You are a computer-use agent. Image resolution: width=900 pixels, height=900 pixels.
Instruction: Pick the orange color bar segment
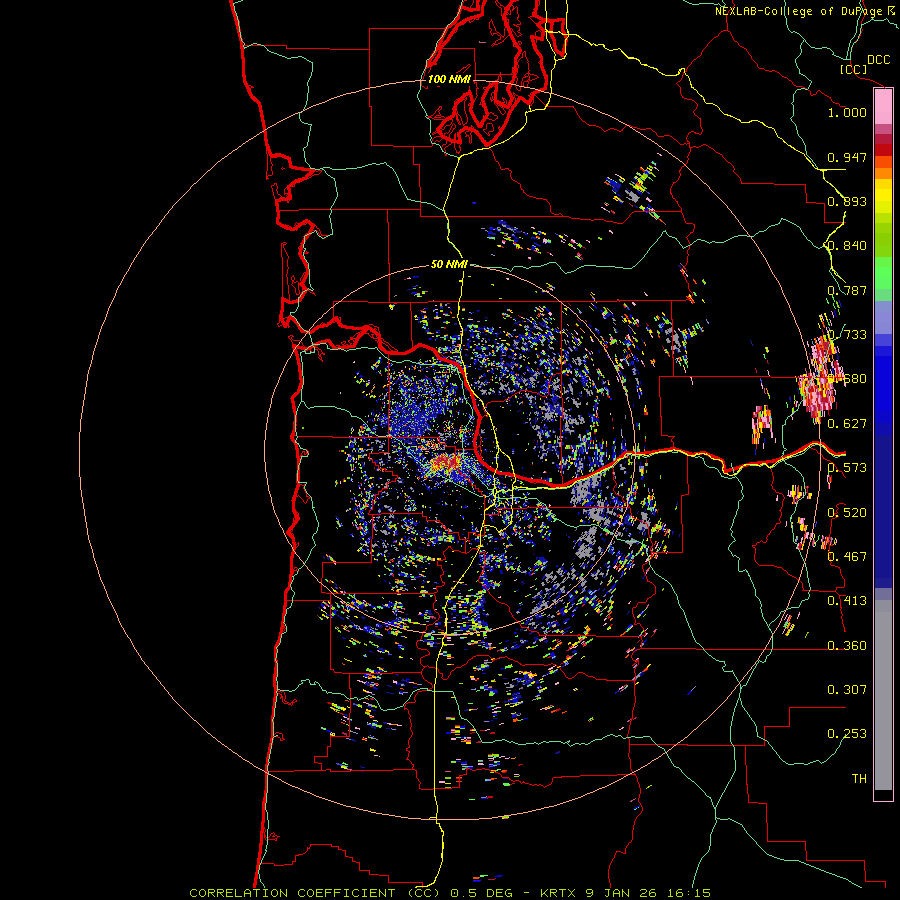coord(883,173)
